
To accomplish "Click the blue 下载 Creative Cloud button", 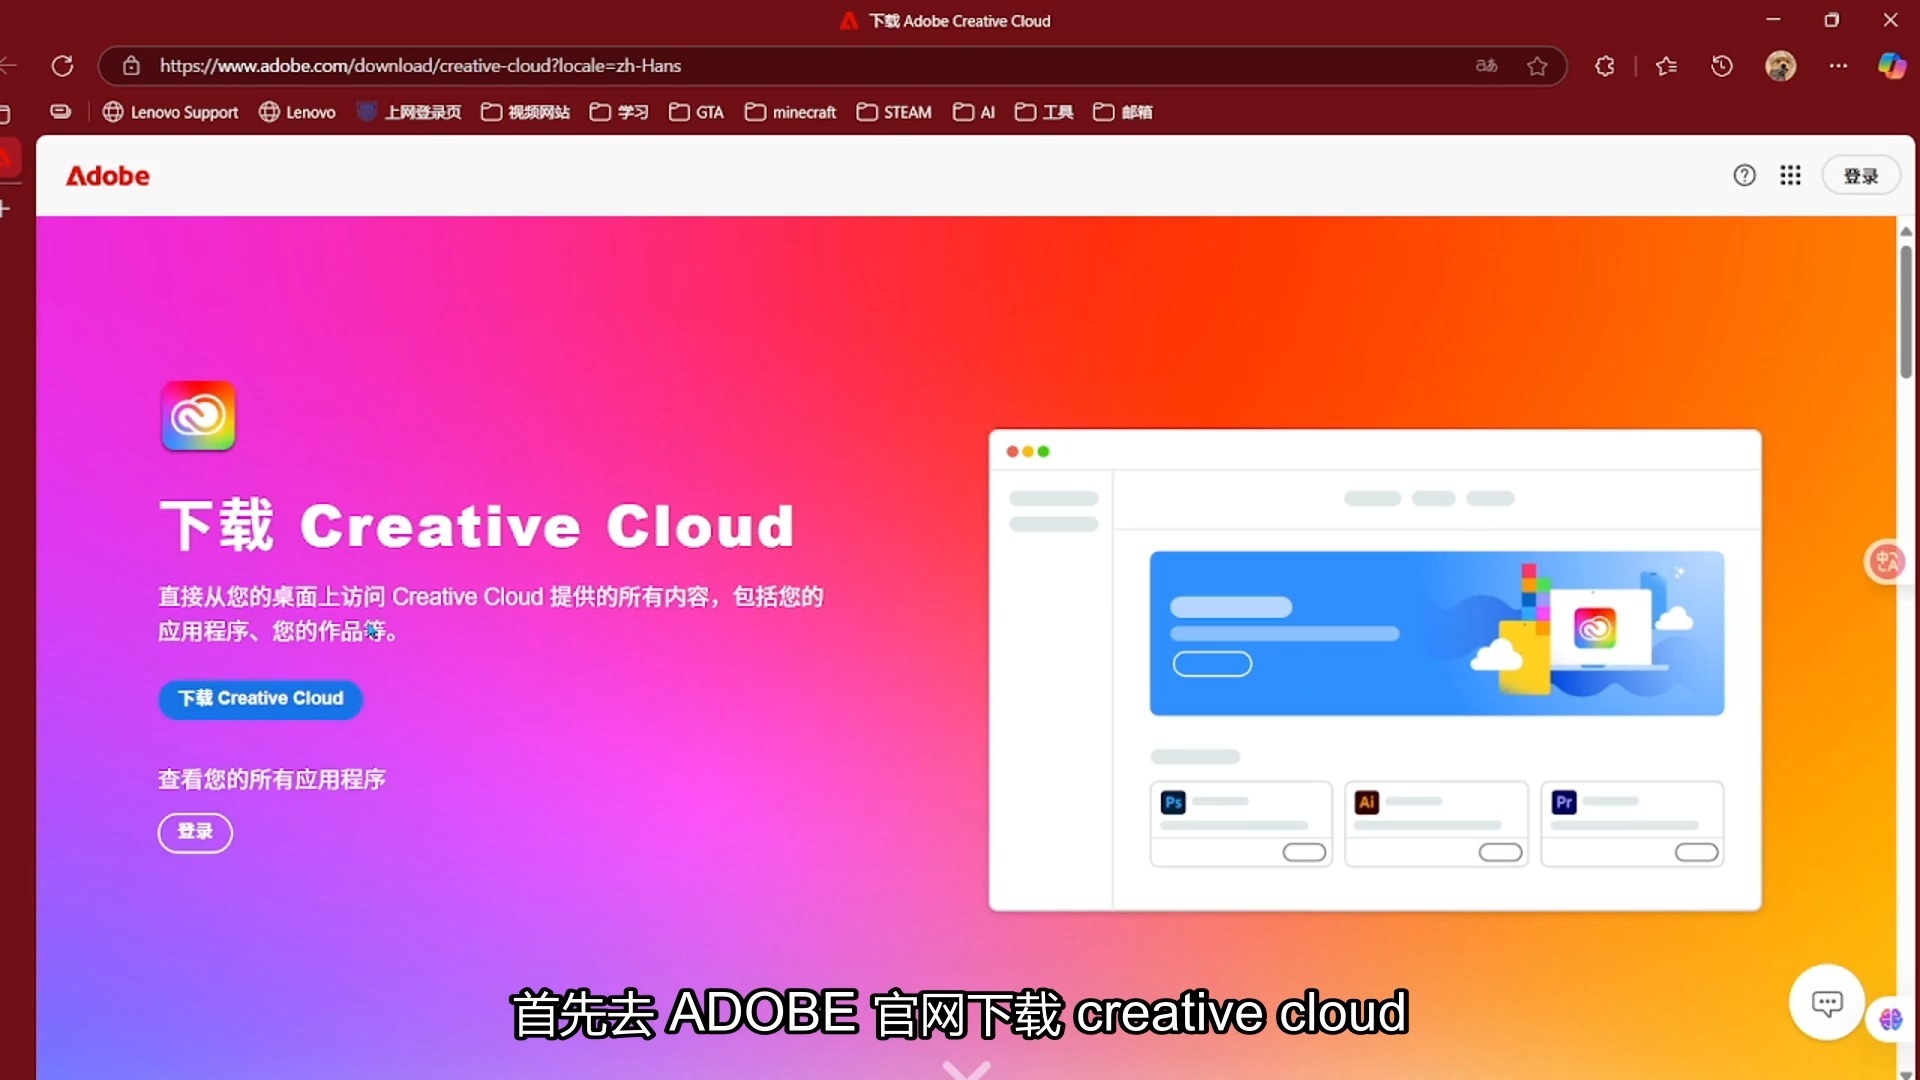I will tap(260, 698).
